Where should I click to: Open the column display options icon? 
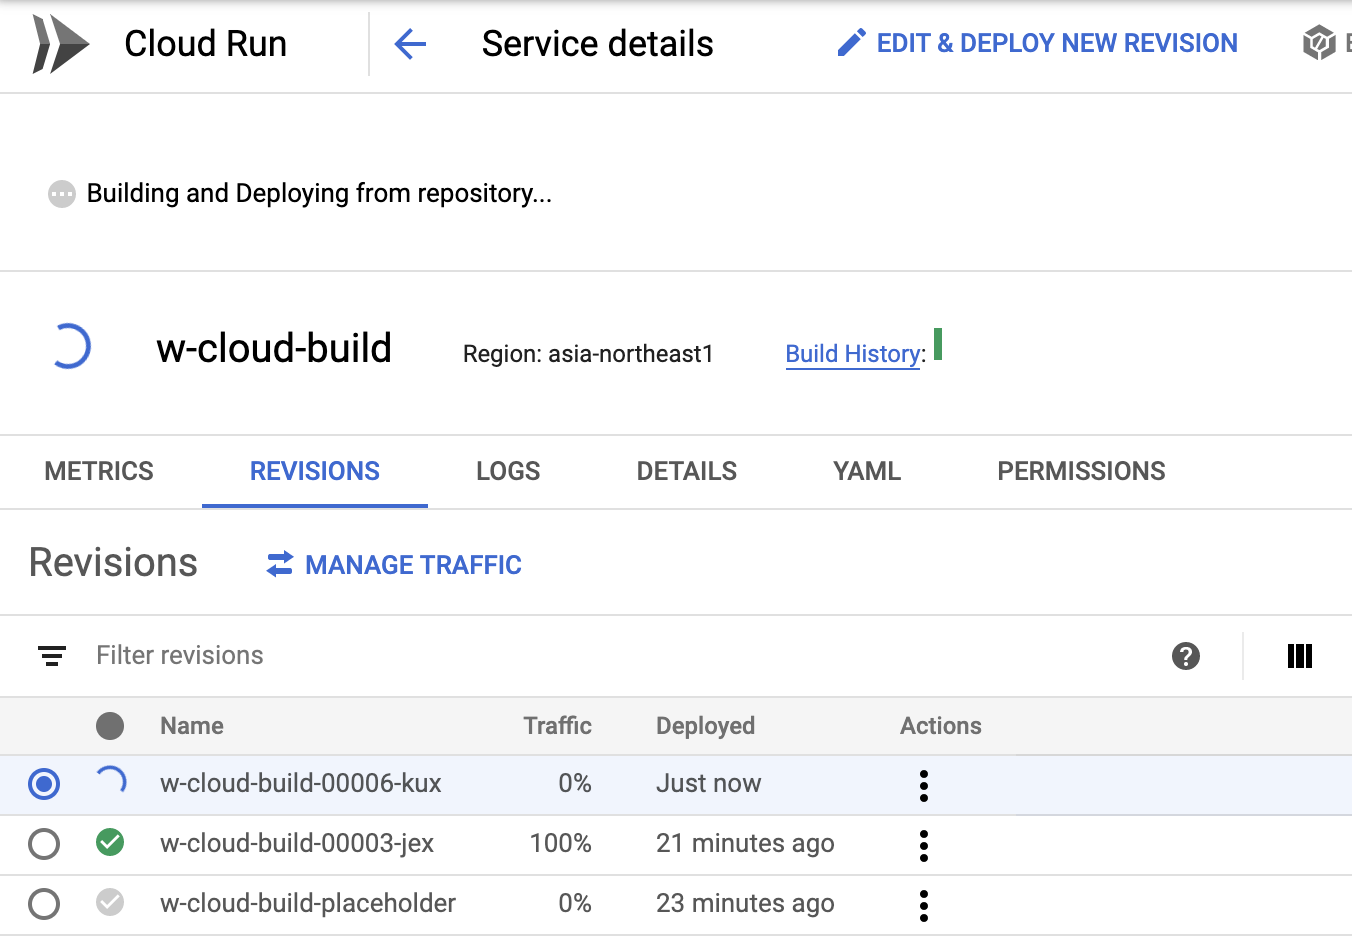(x=1300, y=656)
